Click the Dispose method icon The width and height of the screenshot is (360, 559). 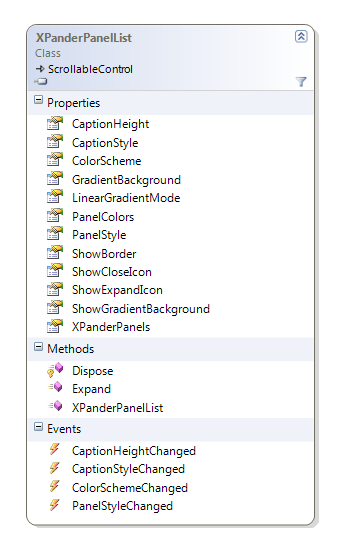click(55, 370)
